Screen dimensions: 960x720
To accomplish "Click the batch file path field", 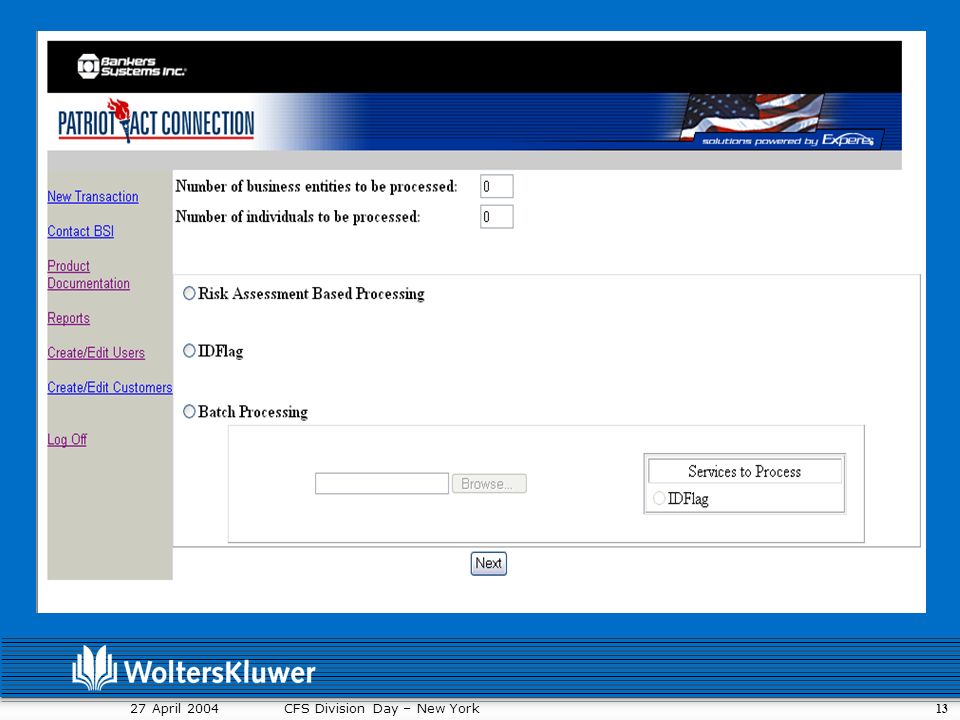I will click(x=382, y=484).
